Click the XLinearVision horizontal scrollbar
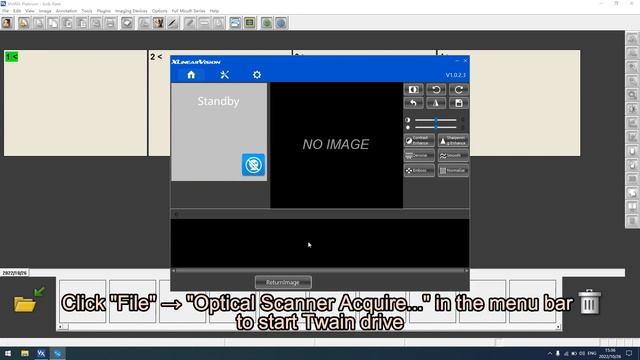640x360 pixels. (x=320, y=271)
